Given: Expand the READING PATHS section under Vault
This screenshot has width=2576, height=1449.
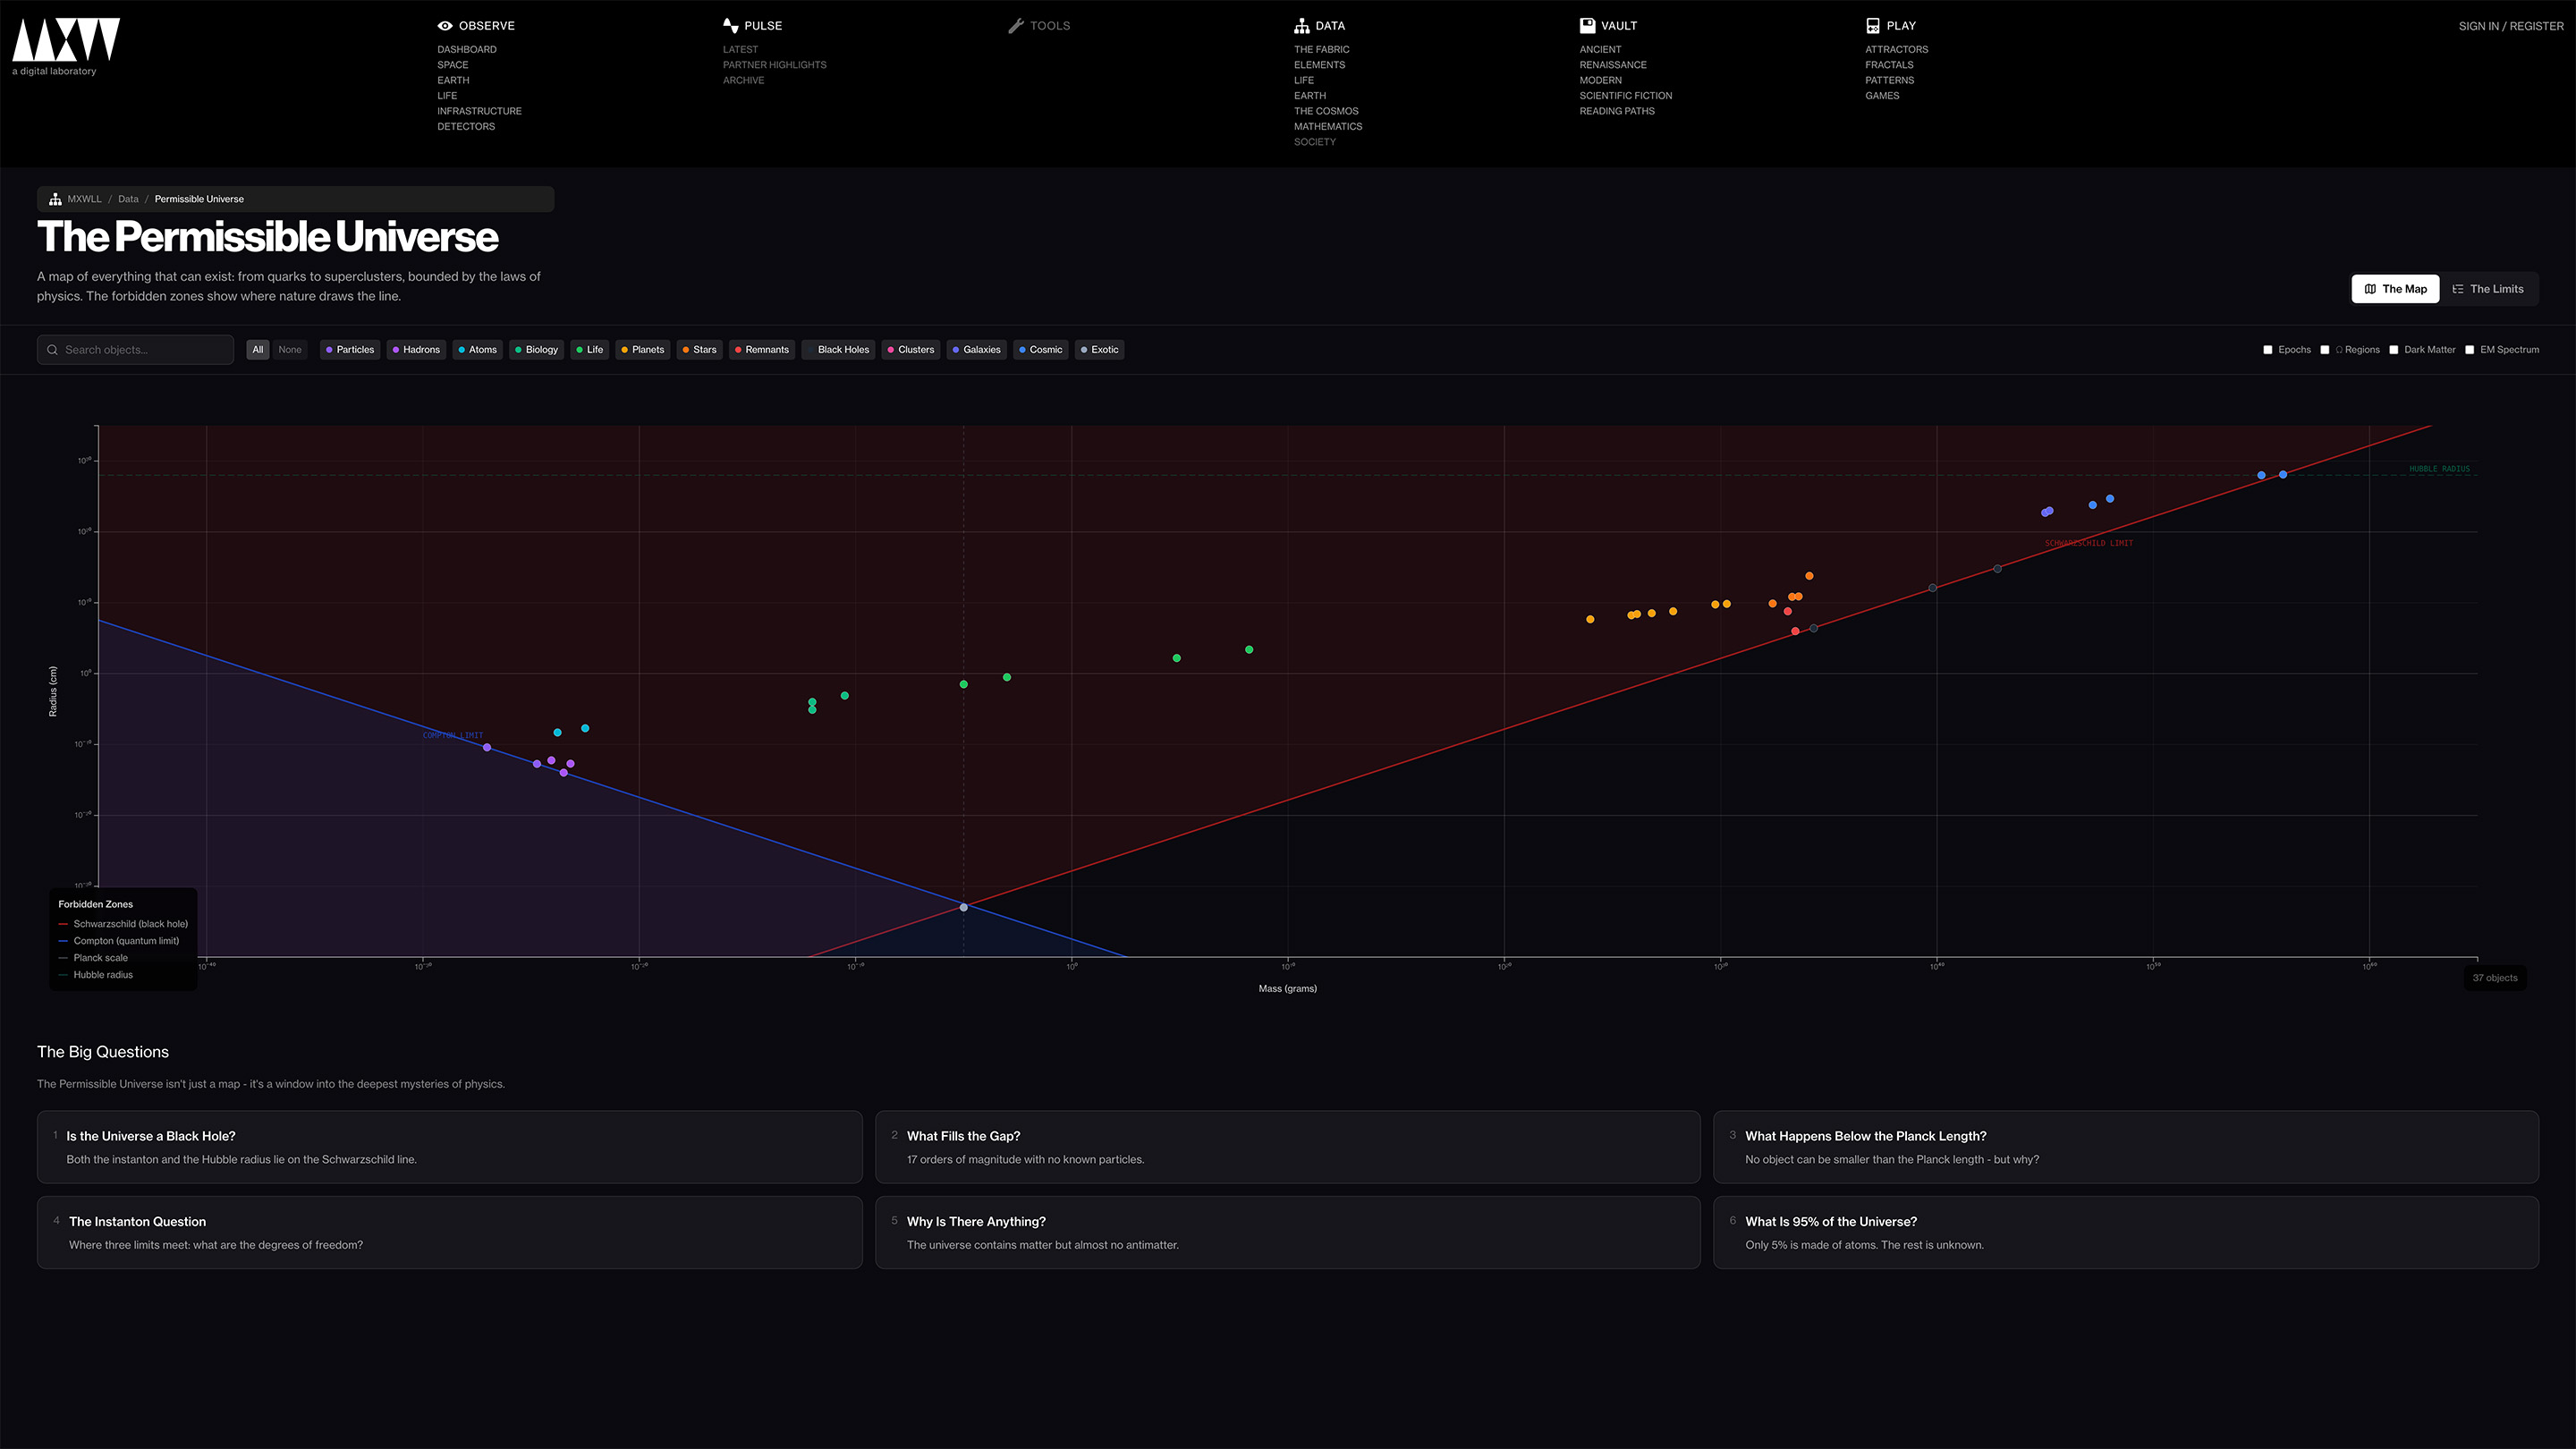Looking at the screenshot, I should [x=1617, y=111].
